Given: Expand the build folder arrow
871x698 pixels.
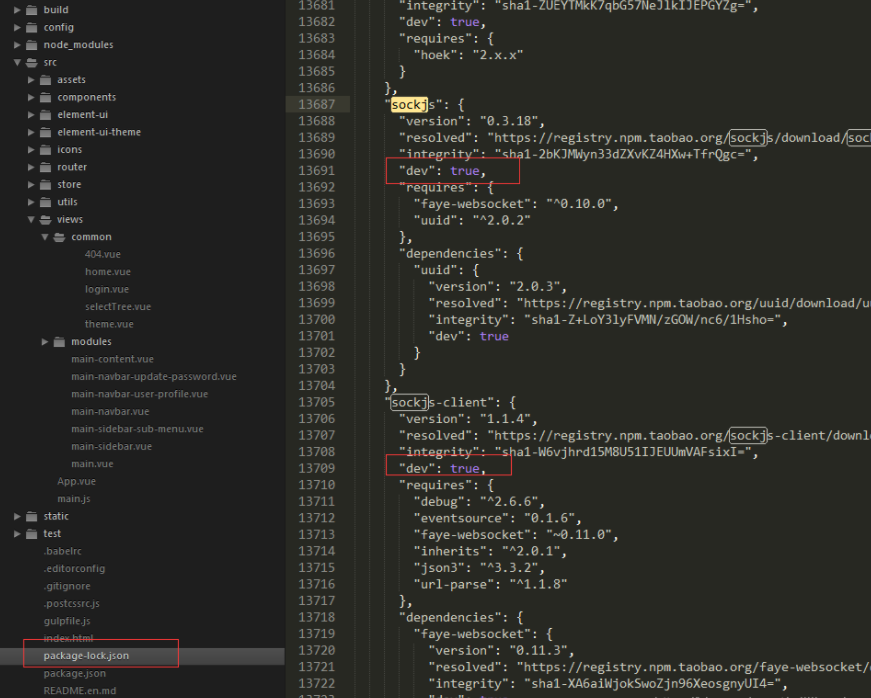Looking at the screenshot, I should coord(17,10).
